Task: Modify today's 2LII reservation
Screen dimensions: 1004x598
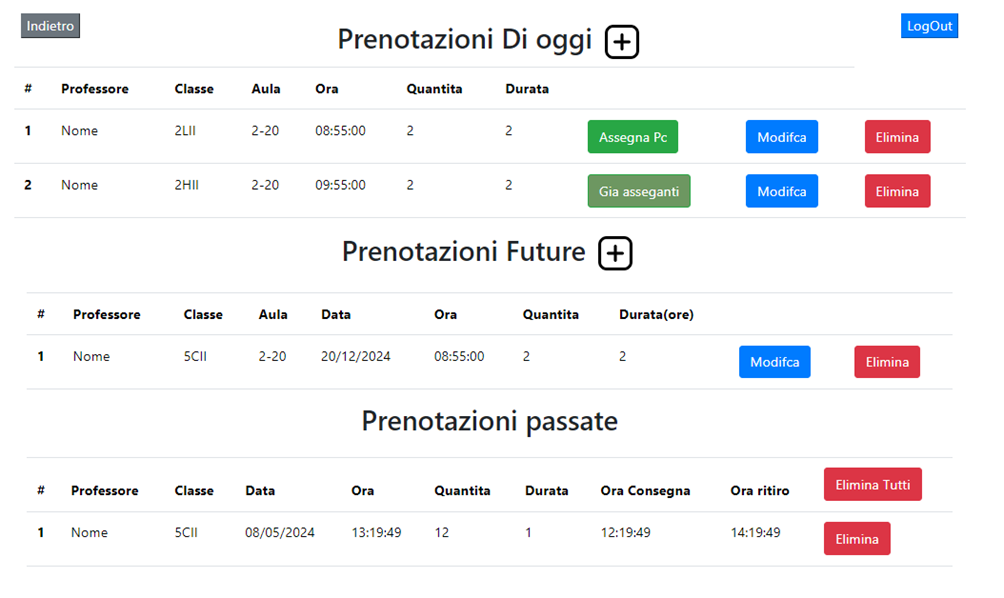Action: click(781, 137)
